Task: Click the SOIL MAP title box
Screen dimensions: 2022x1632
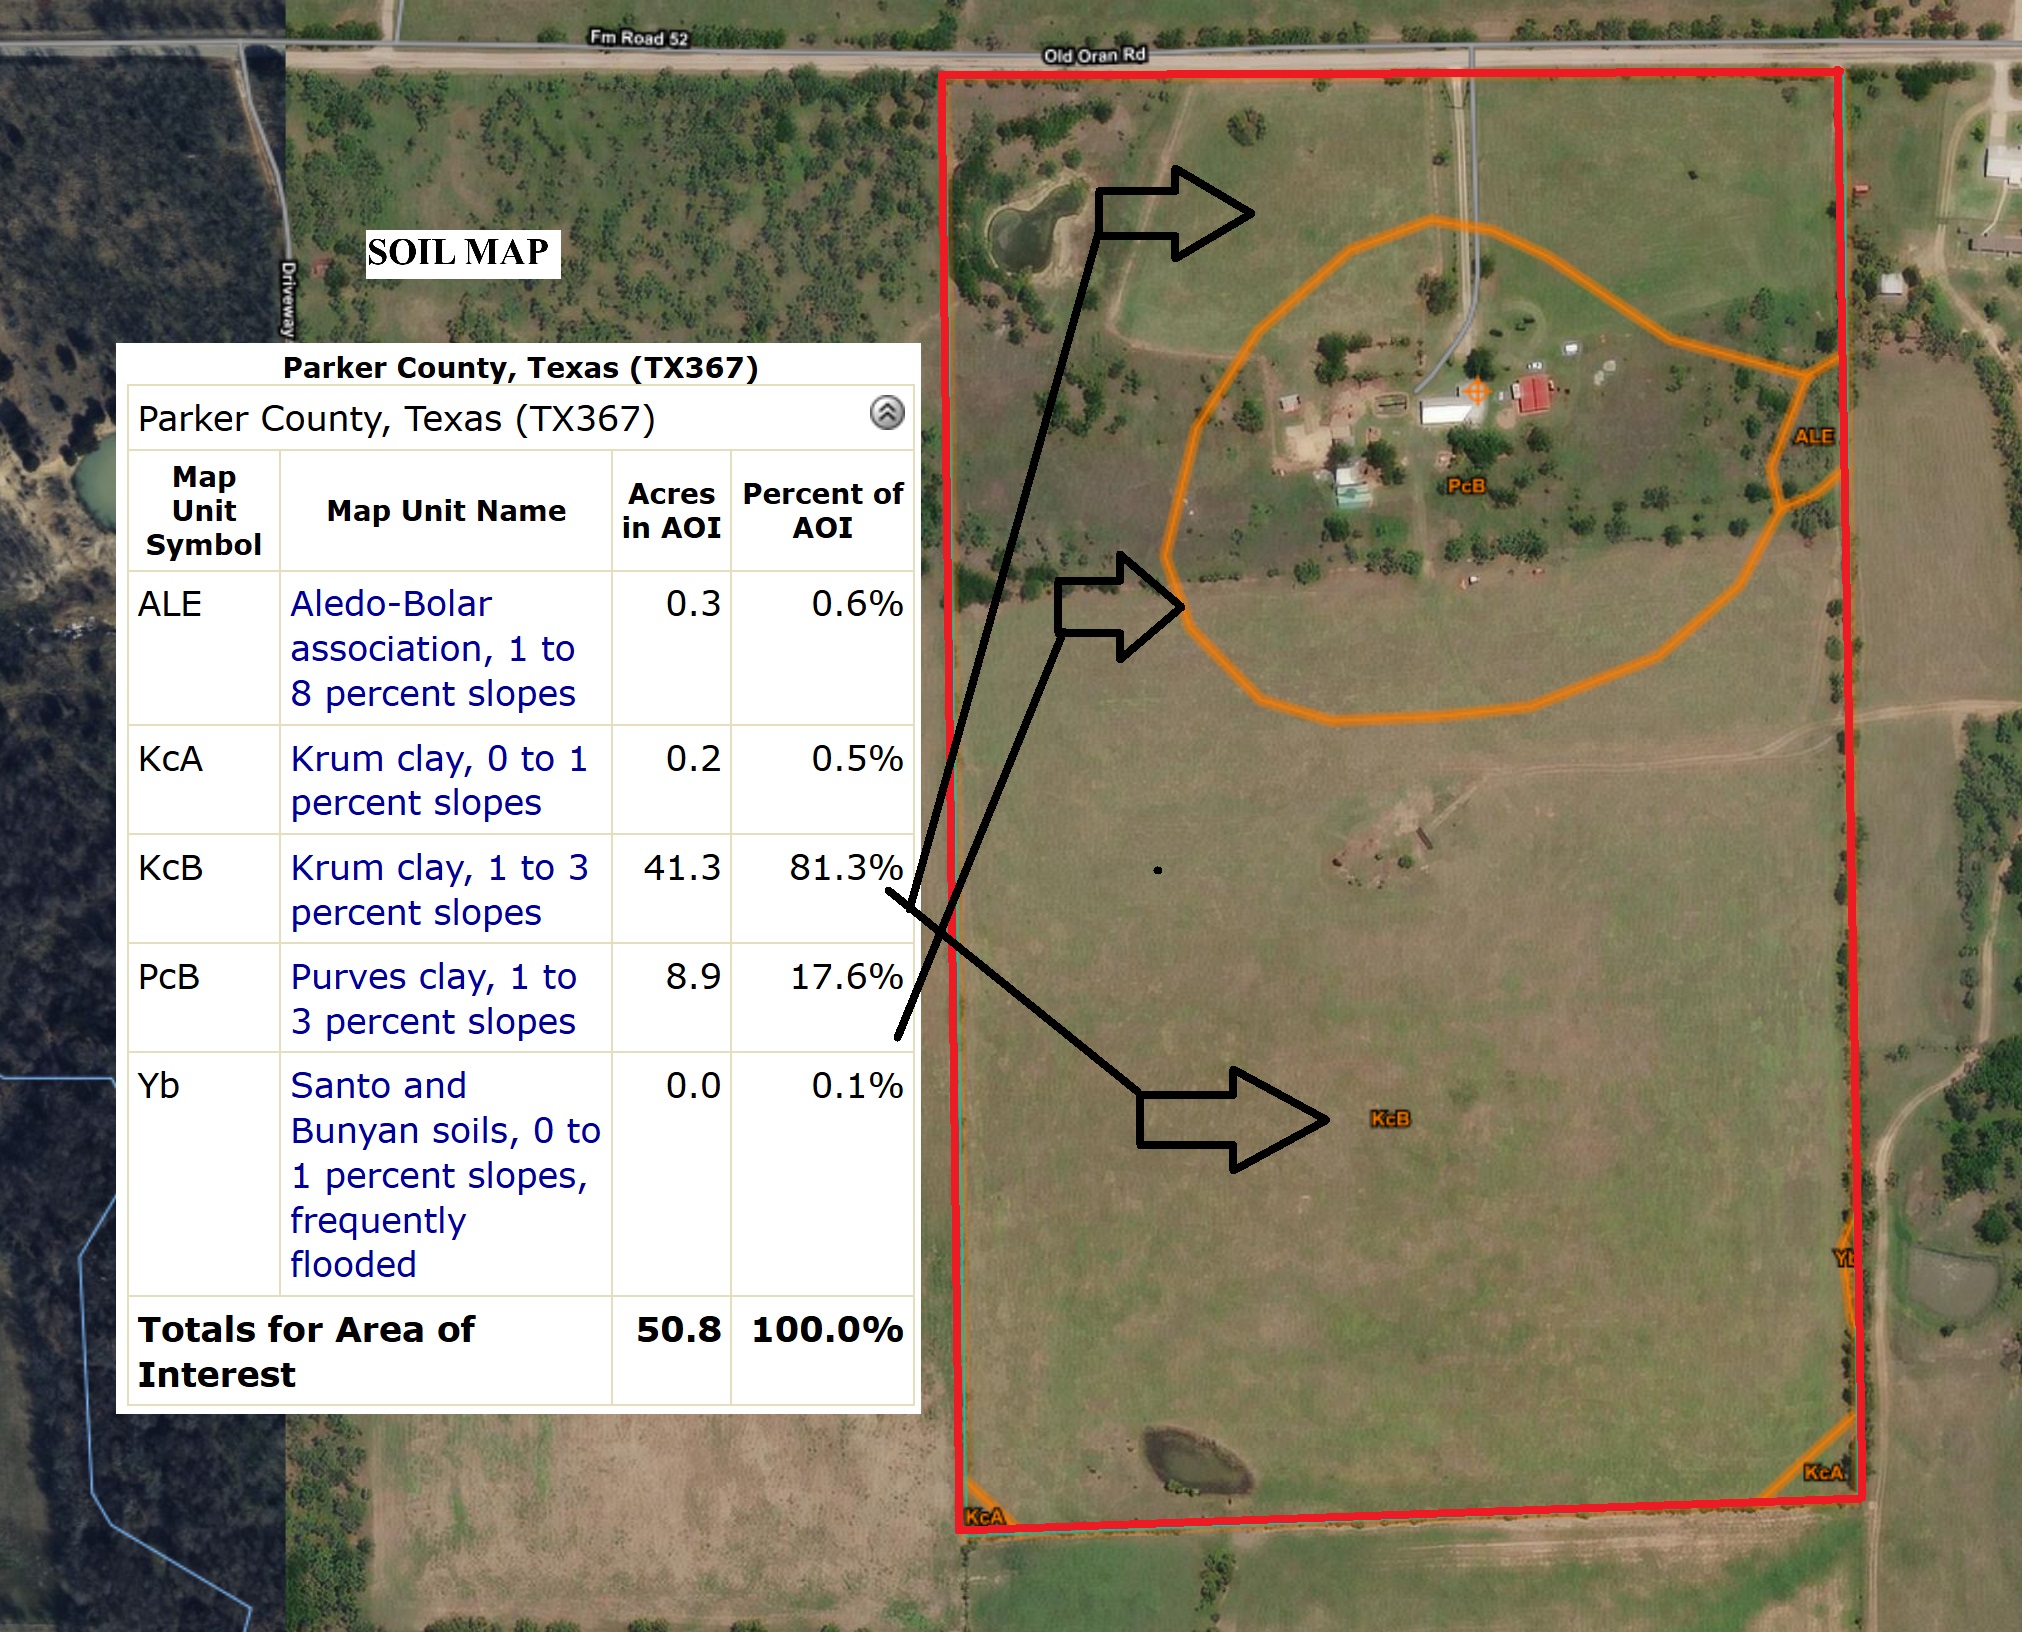Action: tap(462, 253)
